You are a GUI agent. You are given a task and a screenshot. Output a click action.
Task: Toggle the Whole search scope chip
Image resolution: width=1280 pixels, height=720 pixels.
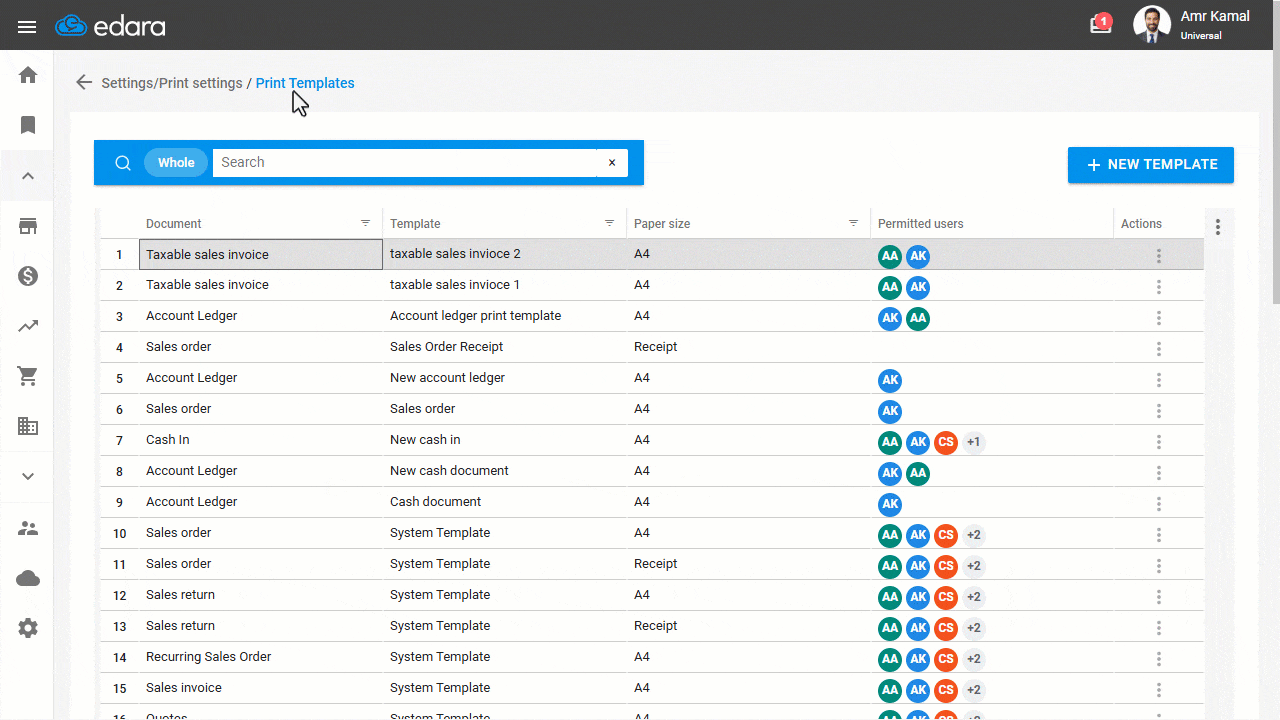pos(176,163)
